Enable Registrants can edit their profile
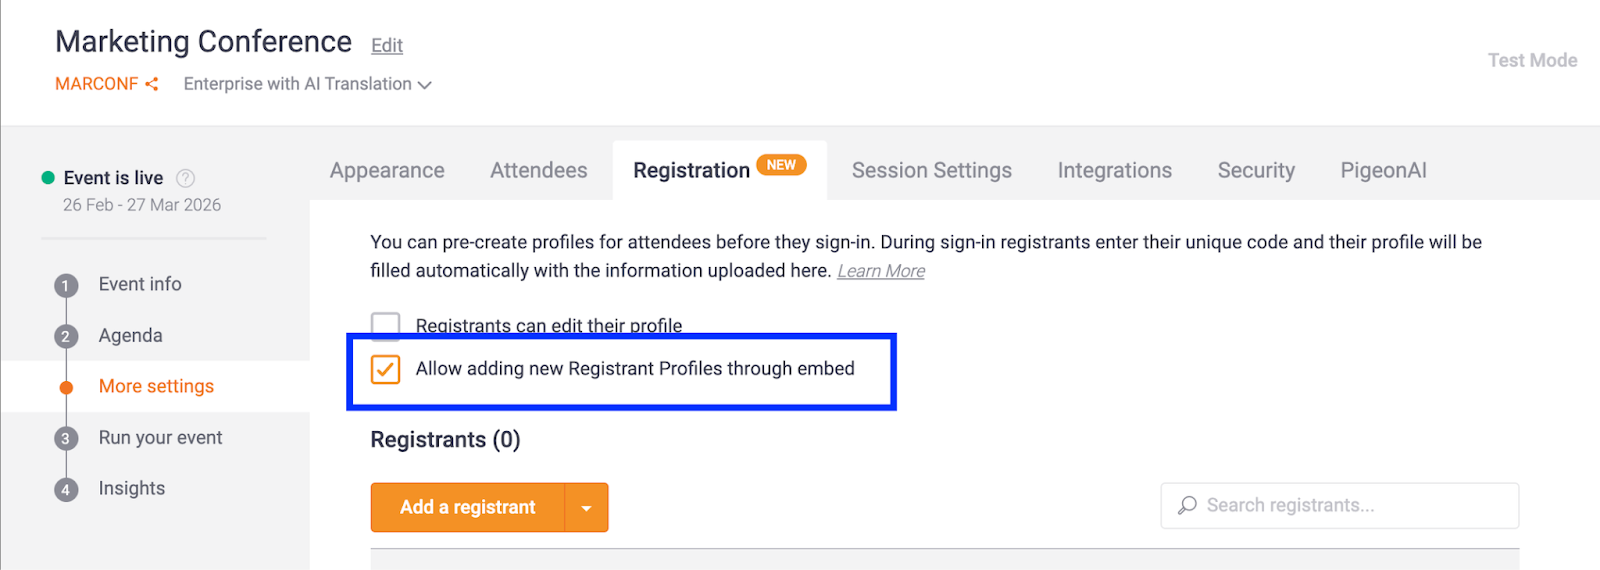 click(x=385, y=325)
